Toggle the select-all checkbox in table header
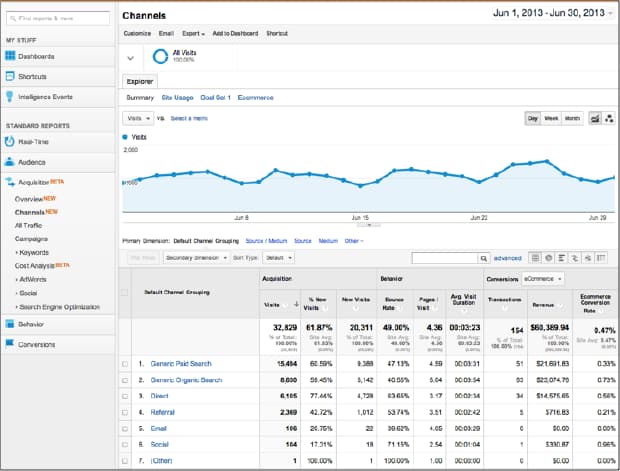620x471 pixels. (125, 292)
